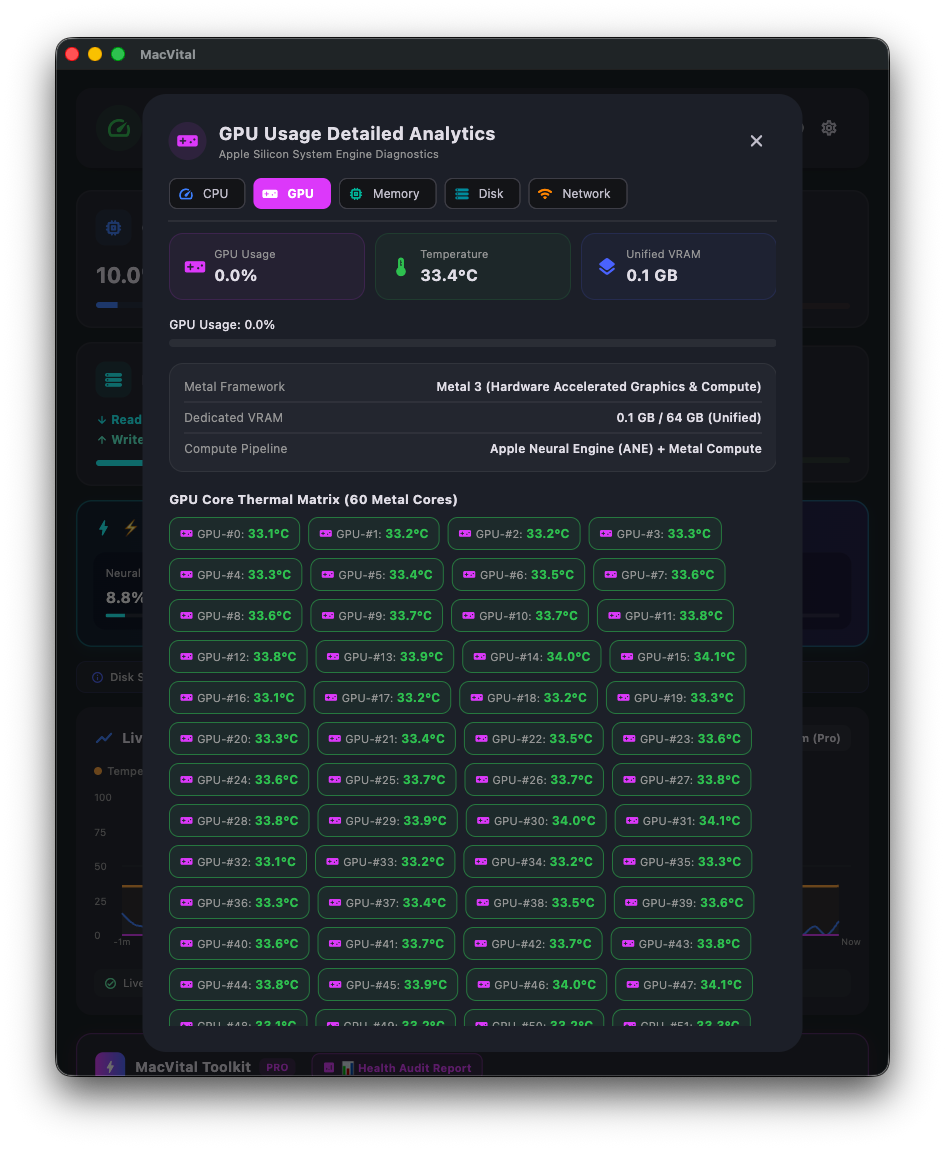The height and width of the screenshot is (1150, 945).
Task: Click the disk stack icon in background card
Action: tap(114, 380)
